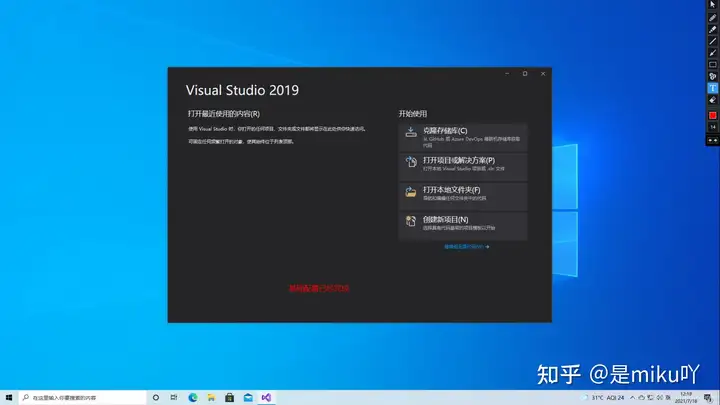Click the volume speaker tray icon
Image resolution: width=720 pixels, height=405 pixels.
660,398
